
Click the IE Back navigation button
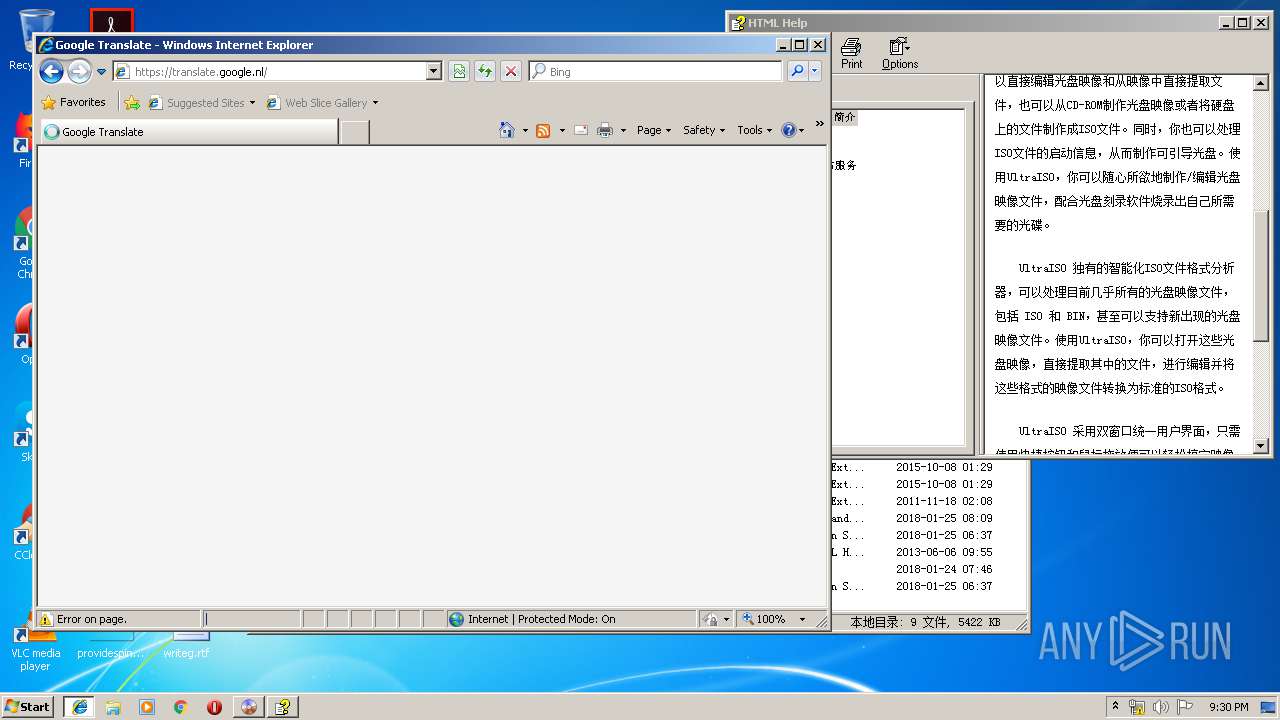click(x=52, y=71)
